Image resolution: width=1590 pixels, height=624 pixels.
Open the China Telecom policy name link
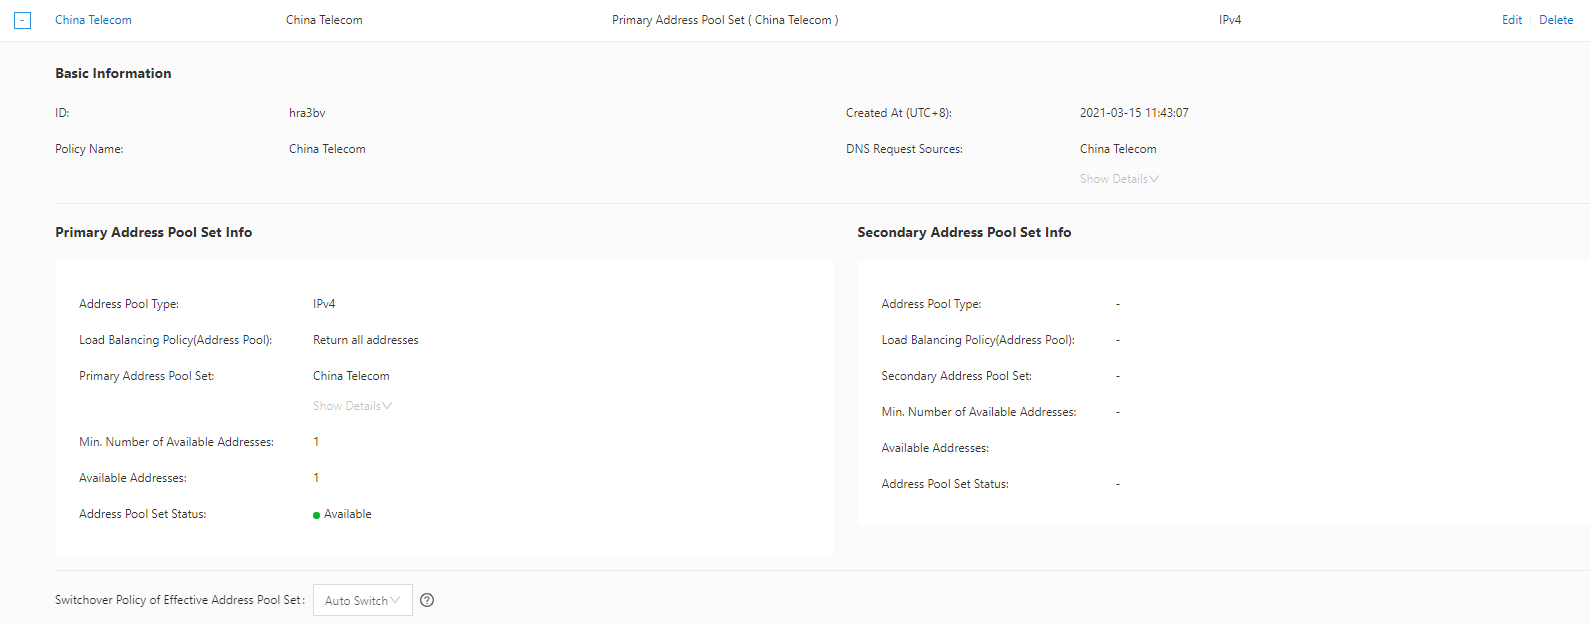coord(93,20)
